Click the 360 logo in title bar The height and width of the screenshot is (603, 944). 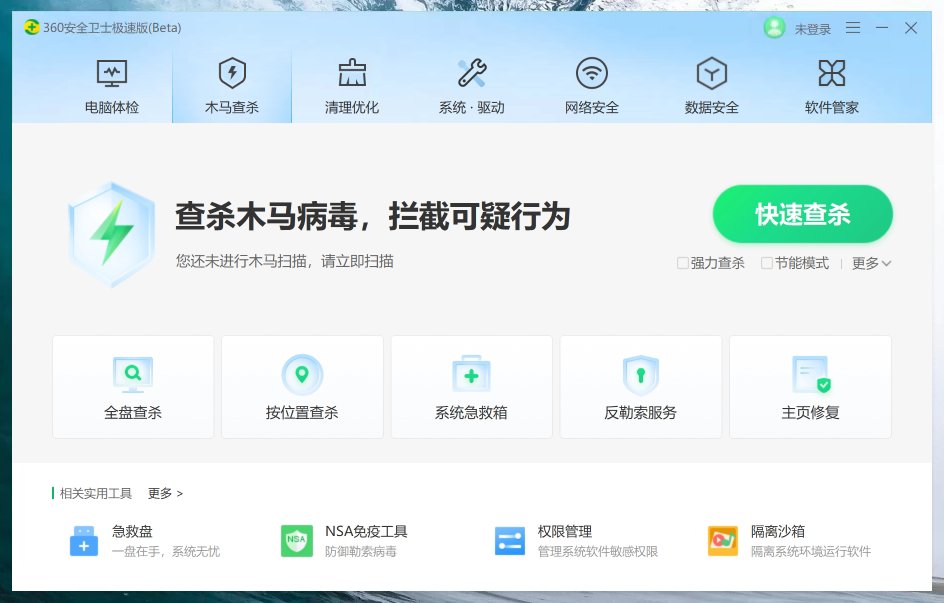32,27
